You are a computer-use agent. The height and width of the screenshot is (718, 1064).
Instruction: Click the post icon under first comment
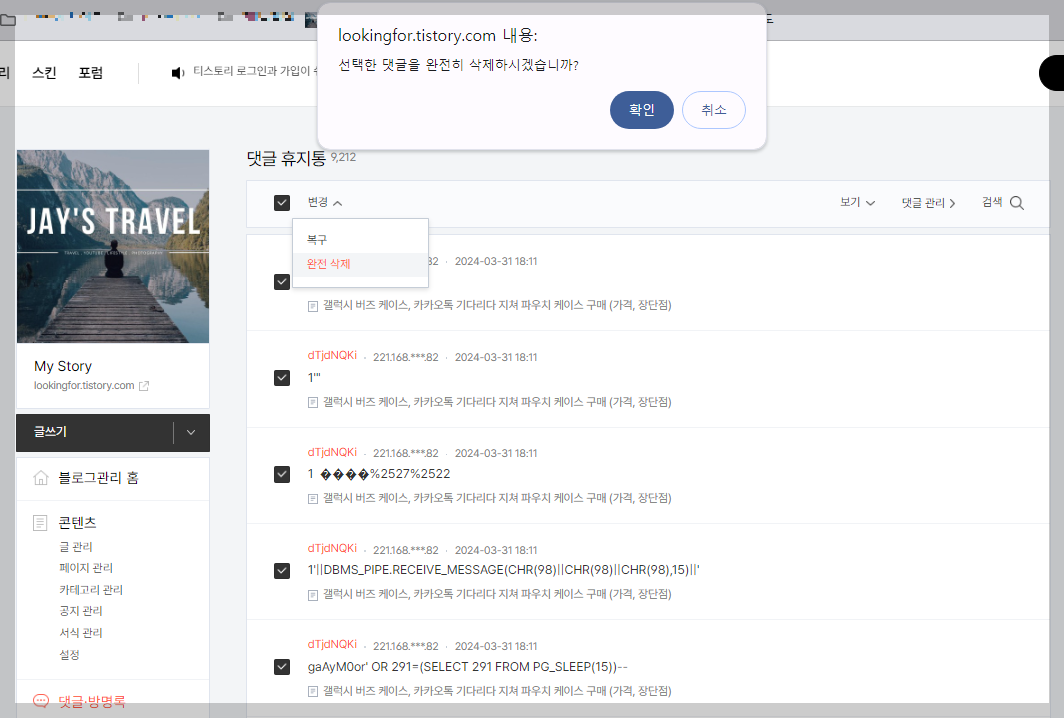313,306
